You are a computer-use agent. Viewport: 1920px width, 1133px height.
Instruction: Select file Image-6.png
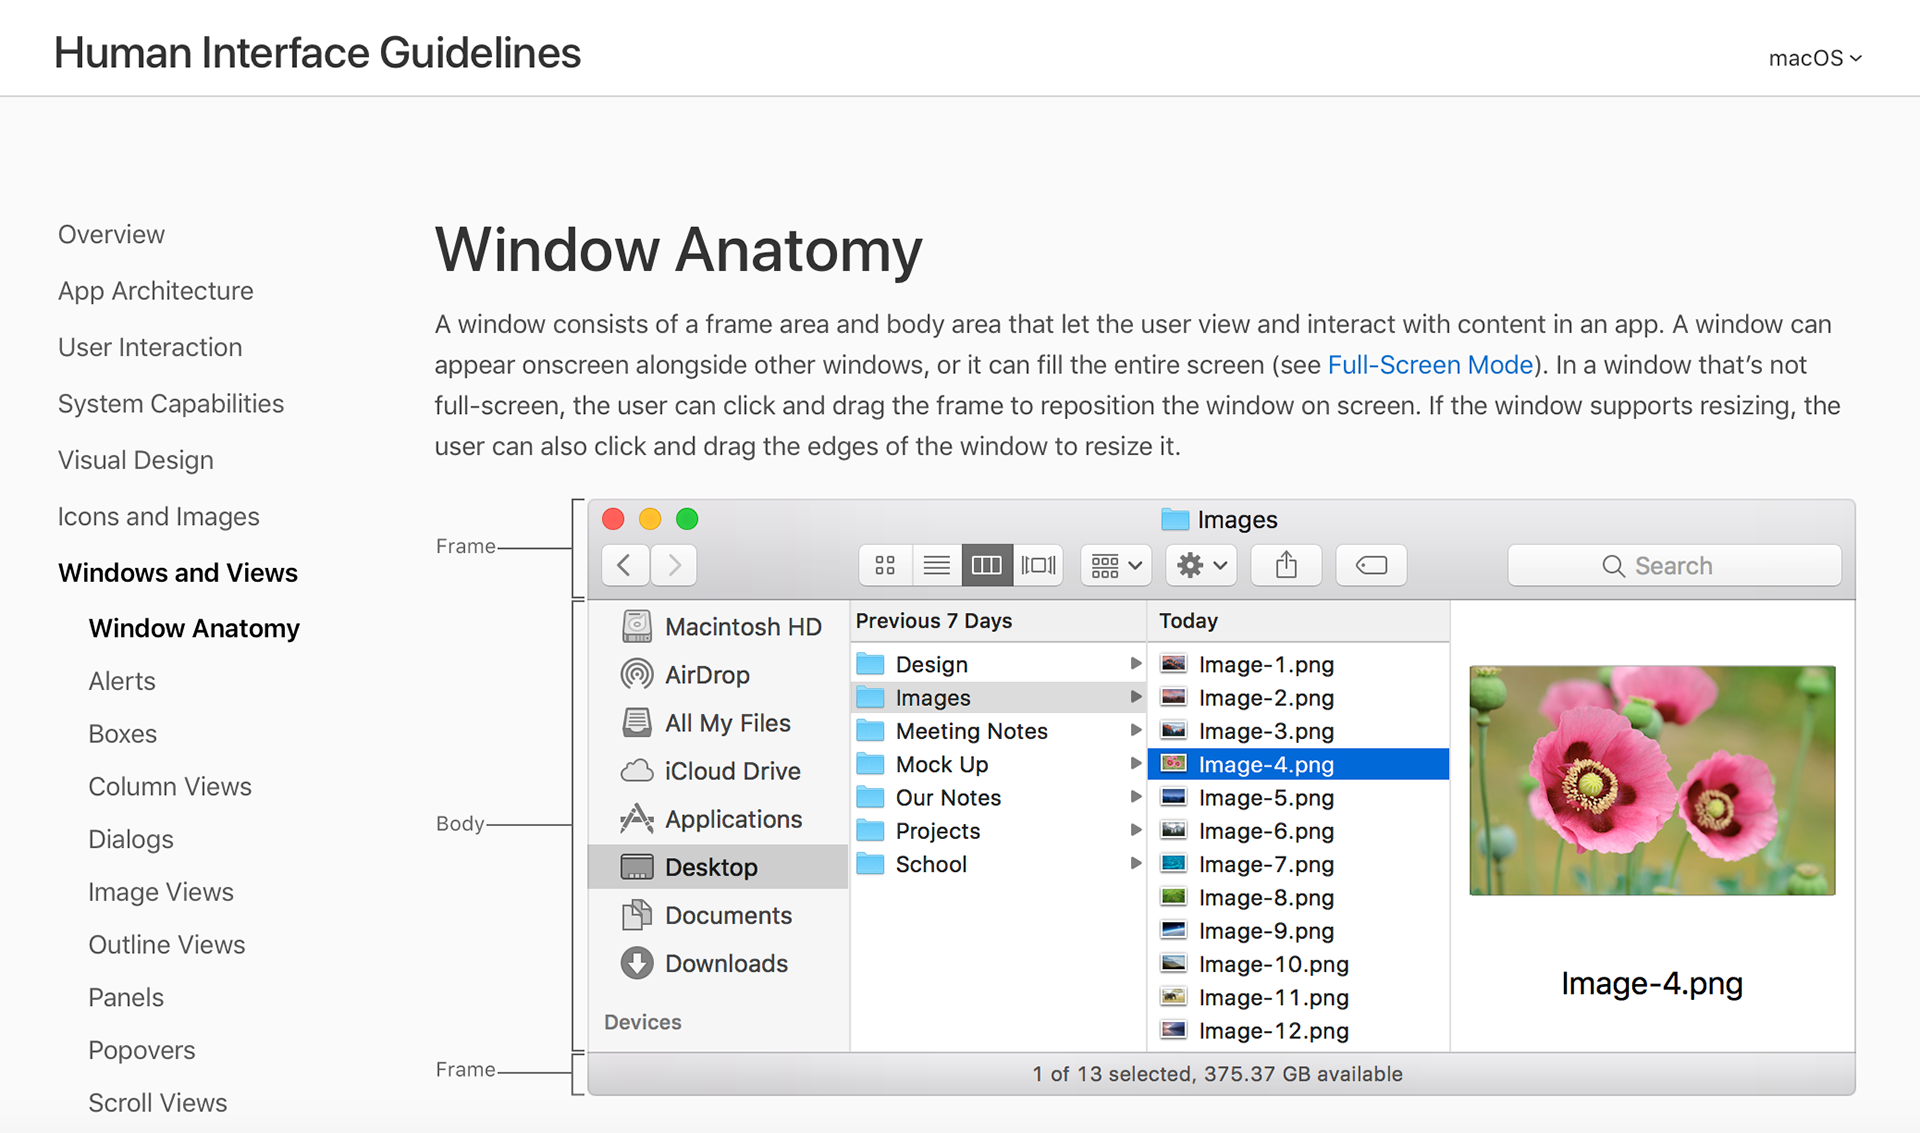coord(1298,831)
